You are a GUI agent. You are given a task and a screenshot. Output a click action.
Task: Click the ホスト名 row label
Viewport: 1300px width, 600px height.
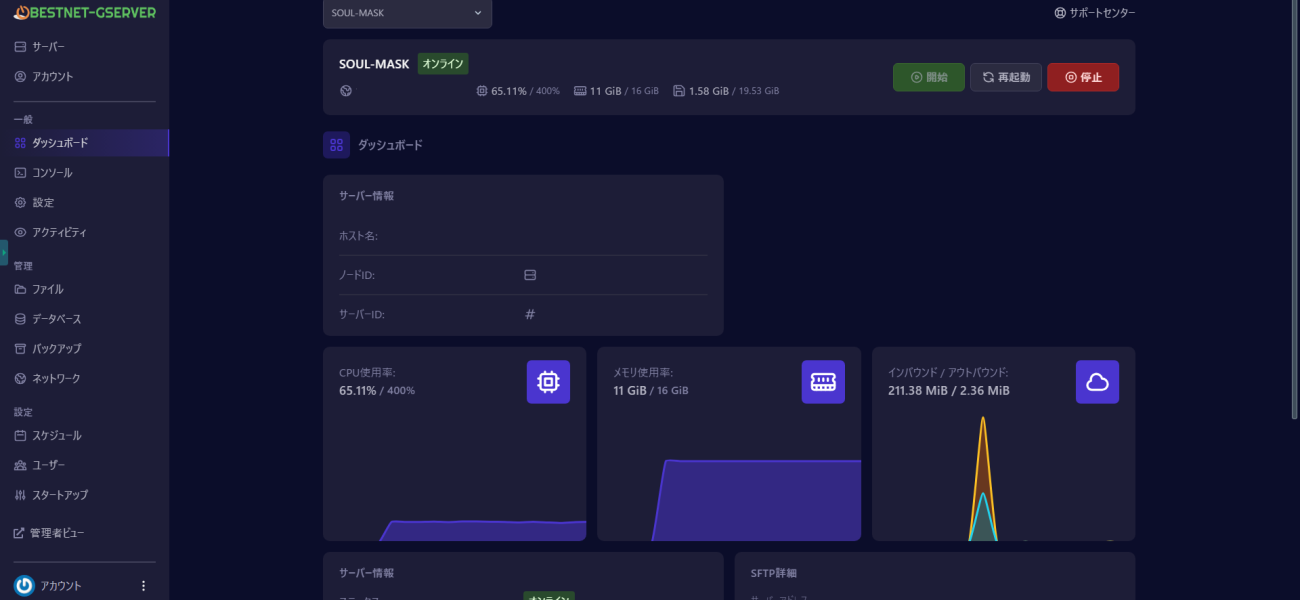click(358, 236)
